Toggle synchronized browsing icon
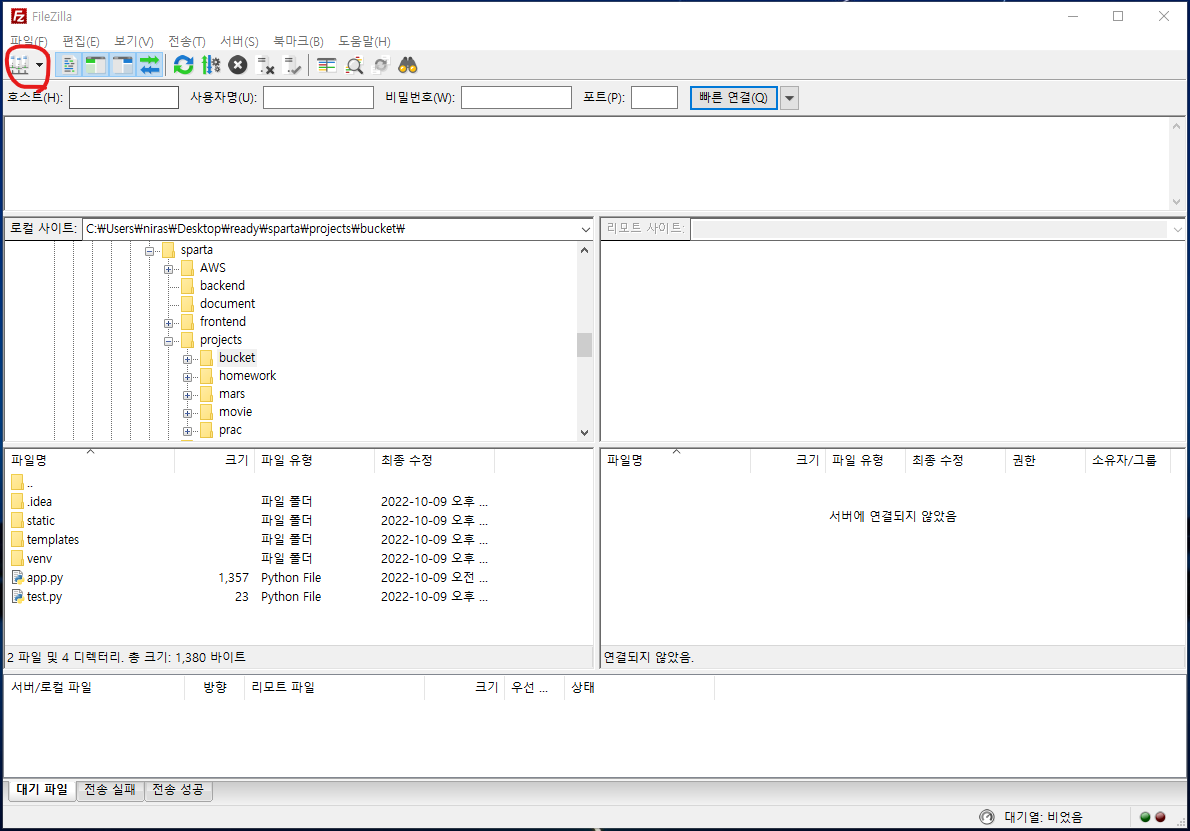 (x=381, y=65)
